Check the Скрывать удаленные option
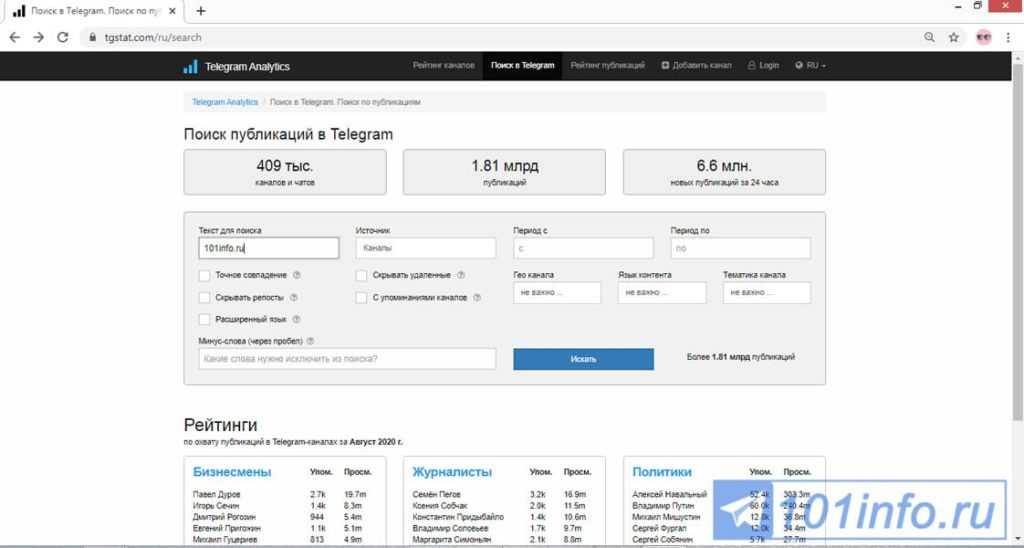The height and width of the screenshot is (548, 1024). 362,275
